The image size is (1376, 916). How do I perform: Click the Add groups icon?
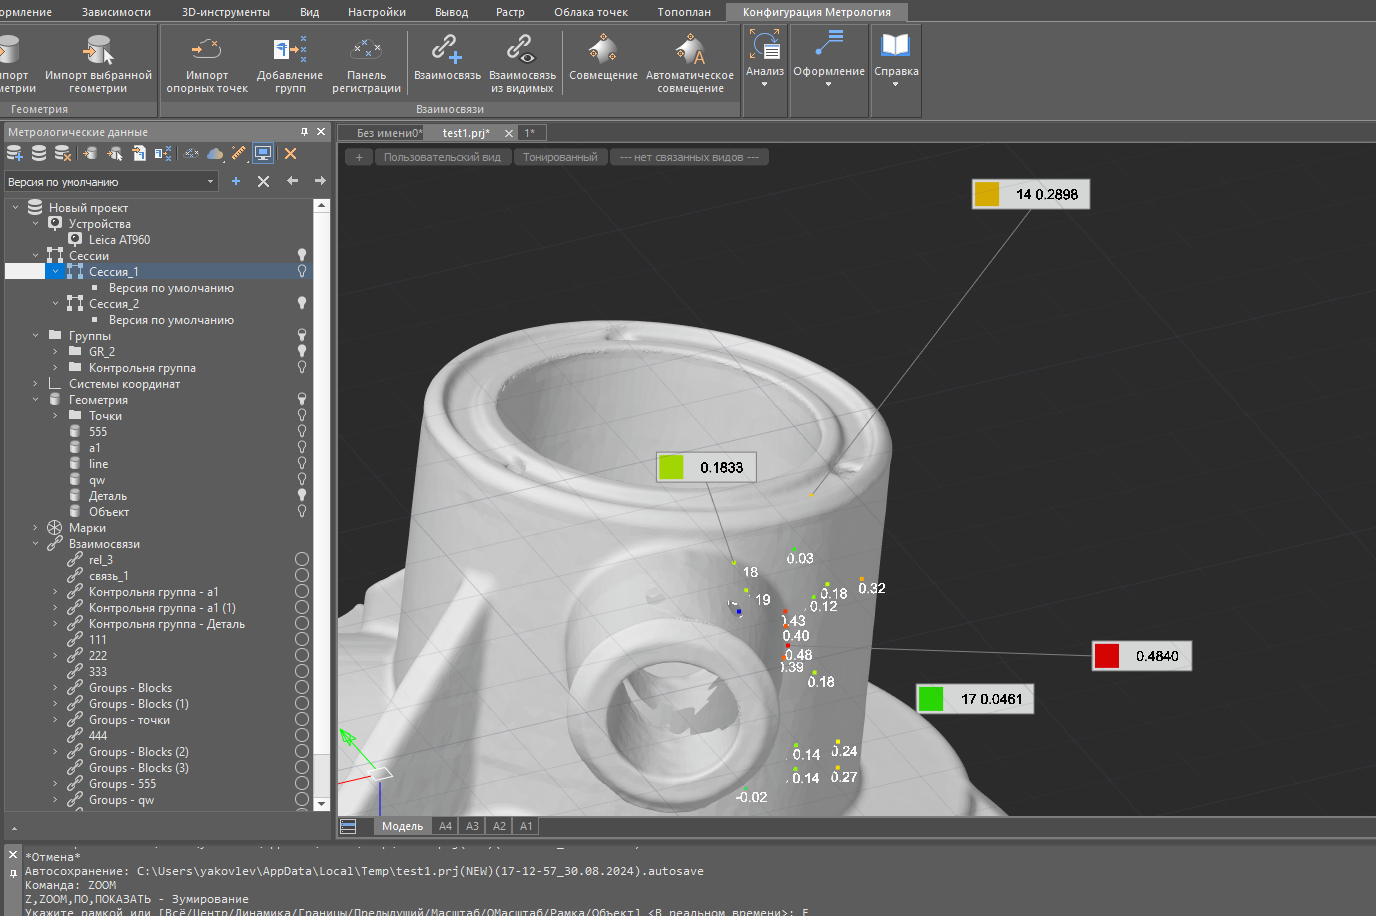pos(289,50)
